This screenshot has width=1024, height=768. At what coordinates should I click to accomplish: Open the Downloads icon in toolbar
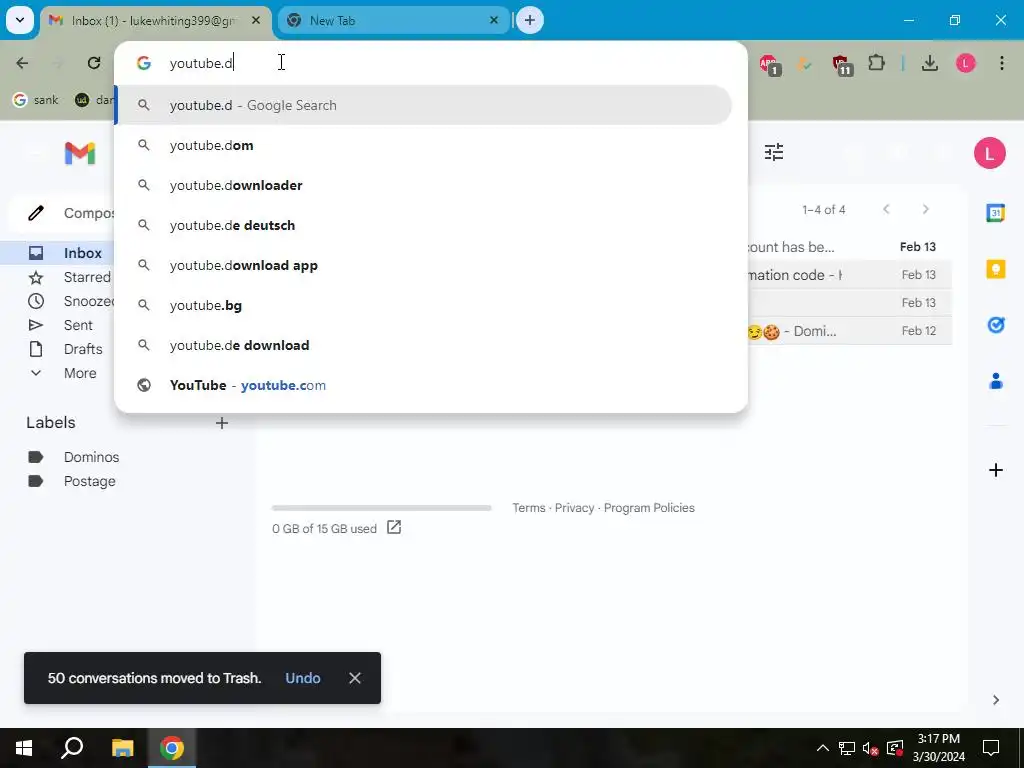(x=930, y=63)
